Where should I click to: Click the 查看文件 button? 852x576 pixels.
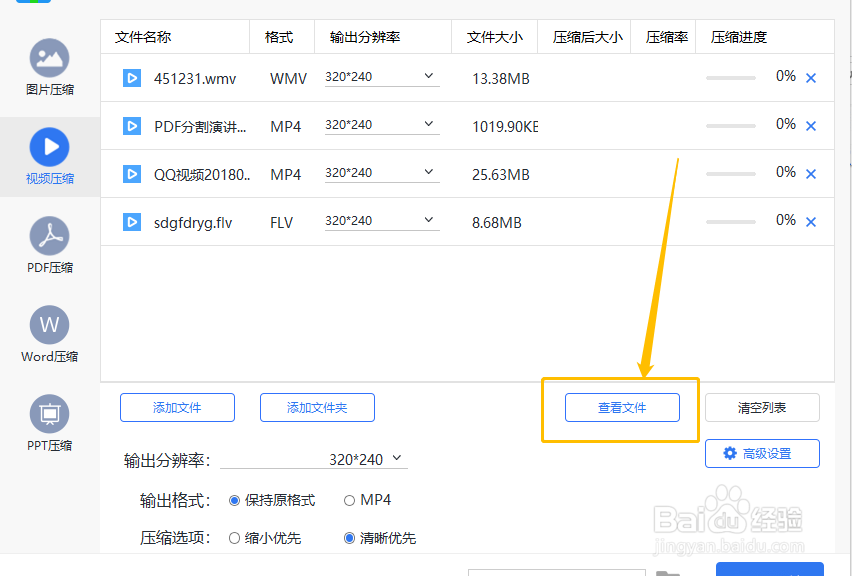(622, 408)
